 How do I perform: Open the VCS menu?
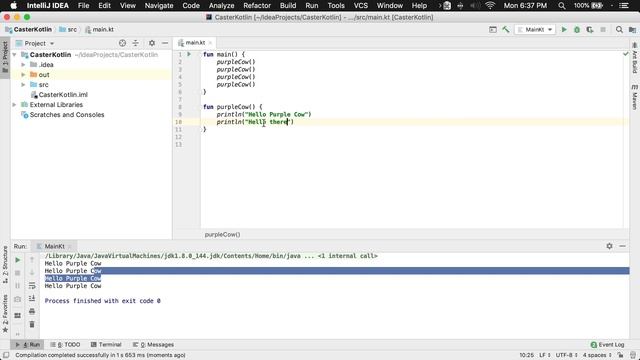tap(360, 6)
